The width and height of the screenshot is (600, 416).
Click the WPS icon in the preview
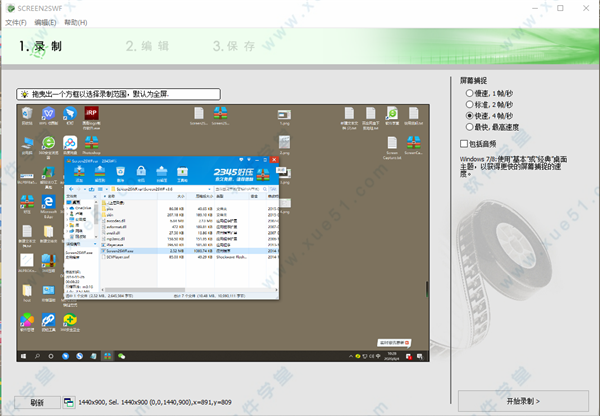[x=49, y=116]
